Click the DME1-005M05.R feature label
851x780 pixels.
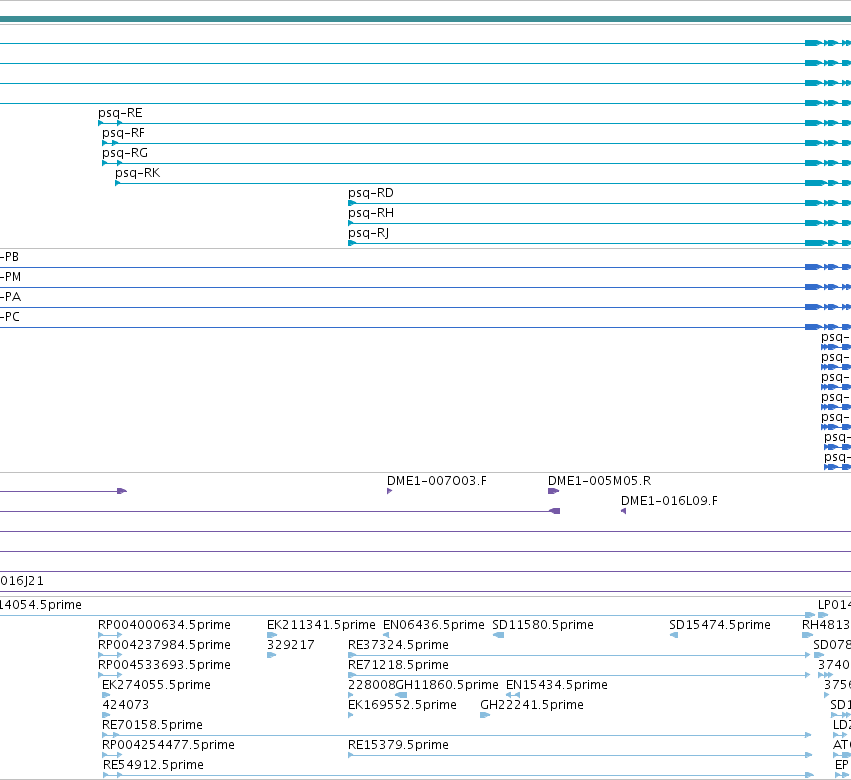[599, 481]
